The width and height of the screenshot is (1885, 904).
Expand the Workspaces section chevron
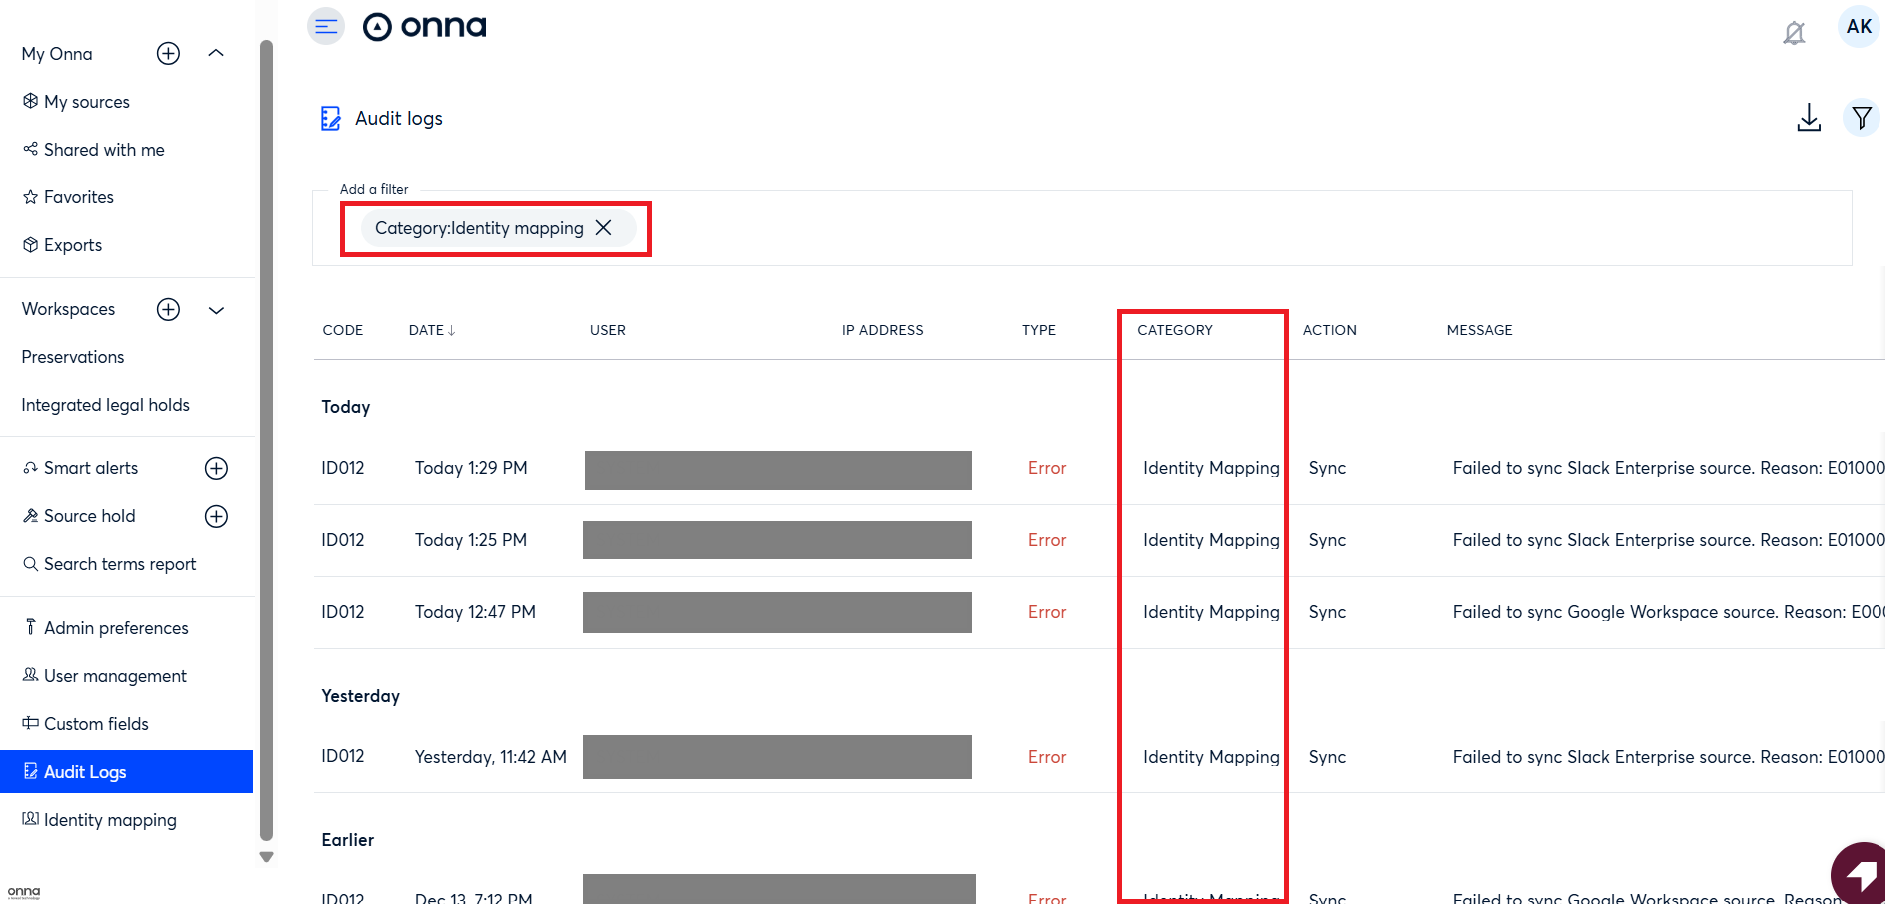tap(216, 310)
